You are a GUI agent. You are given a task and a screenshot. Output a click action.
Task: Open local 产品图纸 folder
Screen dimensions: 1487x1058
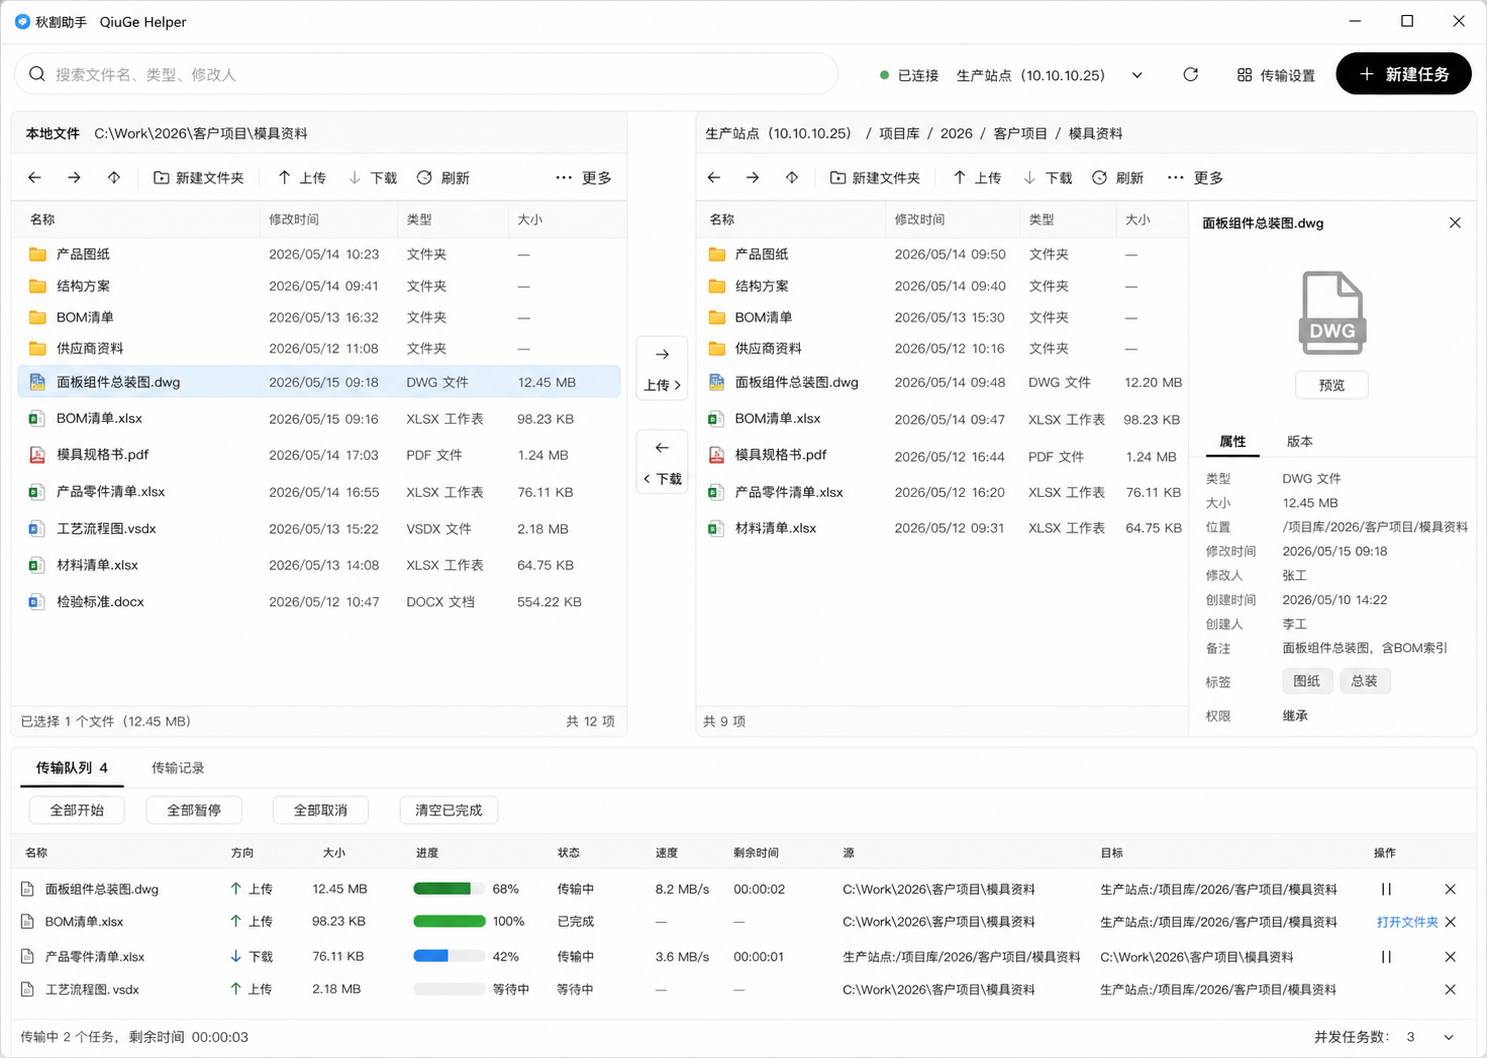click(x=317, y=254)
